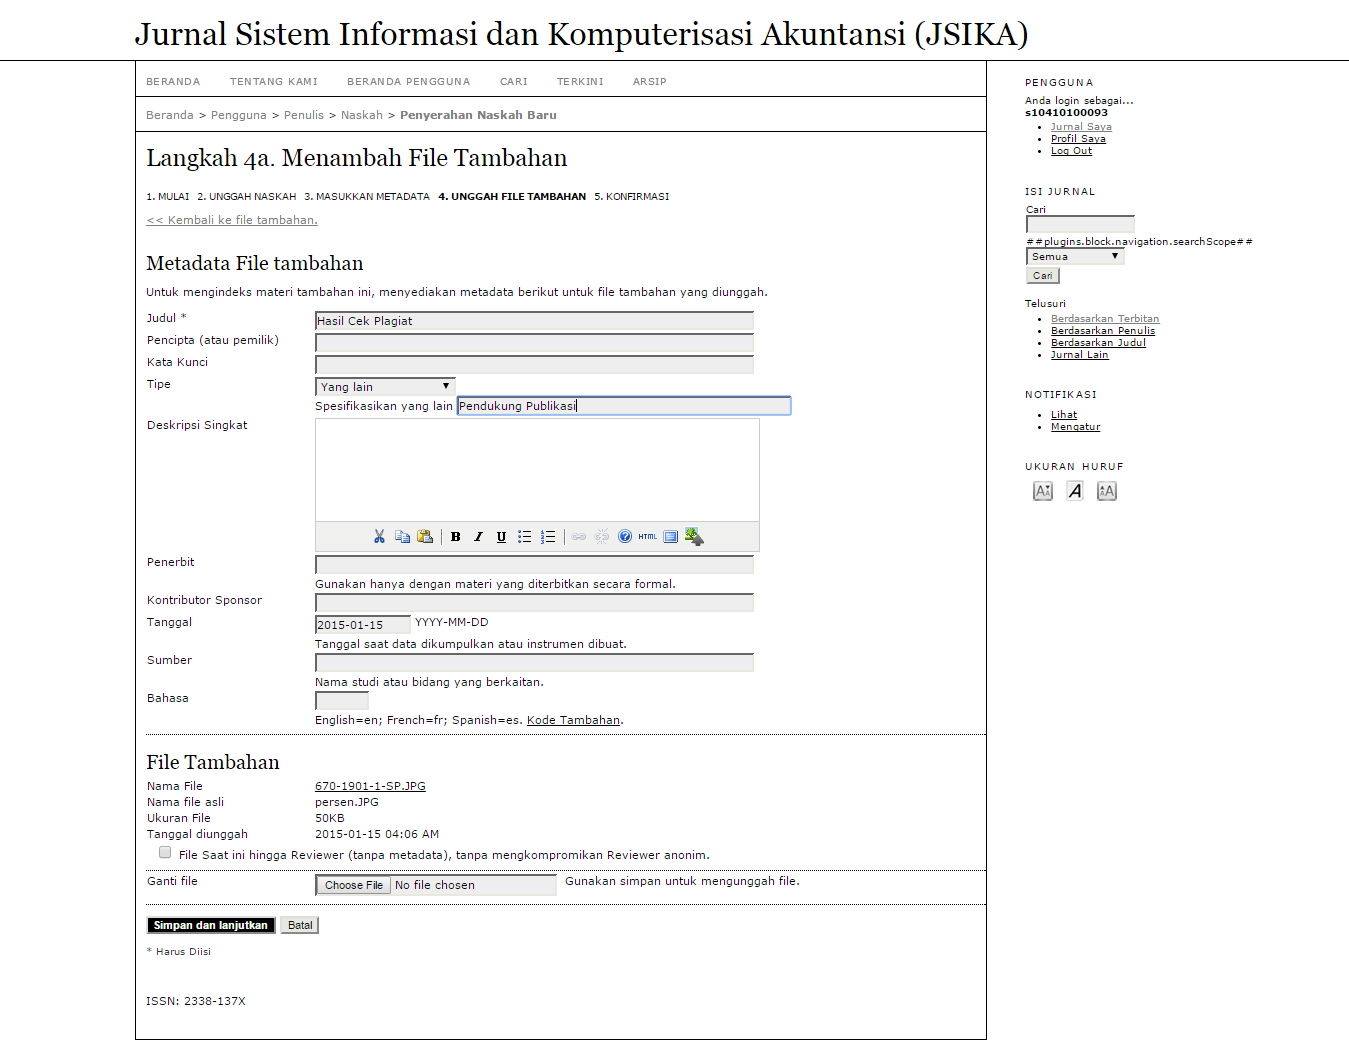Open the ARSIP menu item

(x=649, y=82)
